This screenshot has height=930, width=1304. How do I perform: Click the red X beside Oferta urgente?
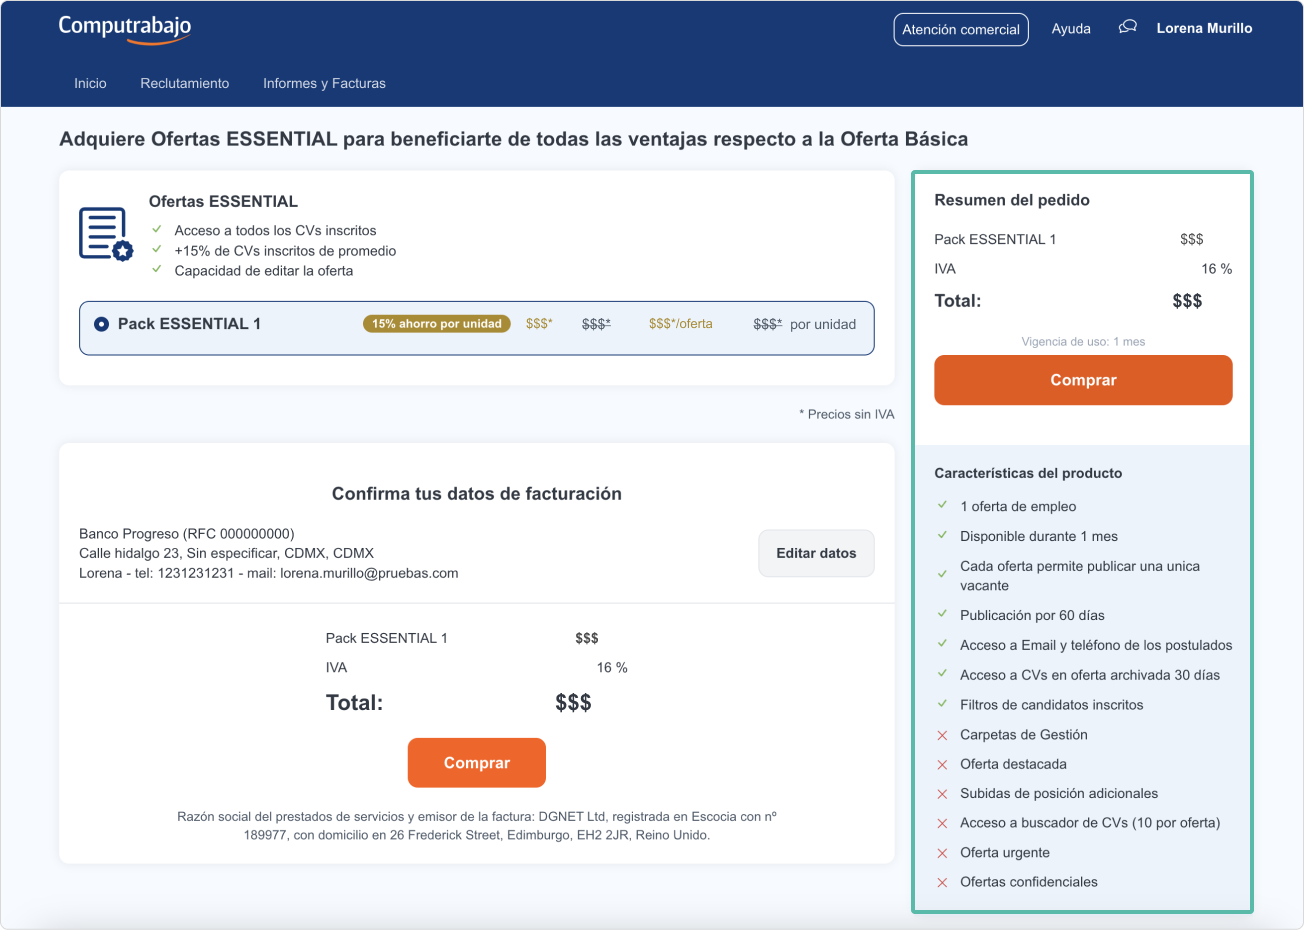pos(942,853)
